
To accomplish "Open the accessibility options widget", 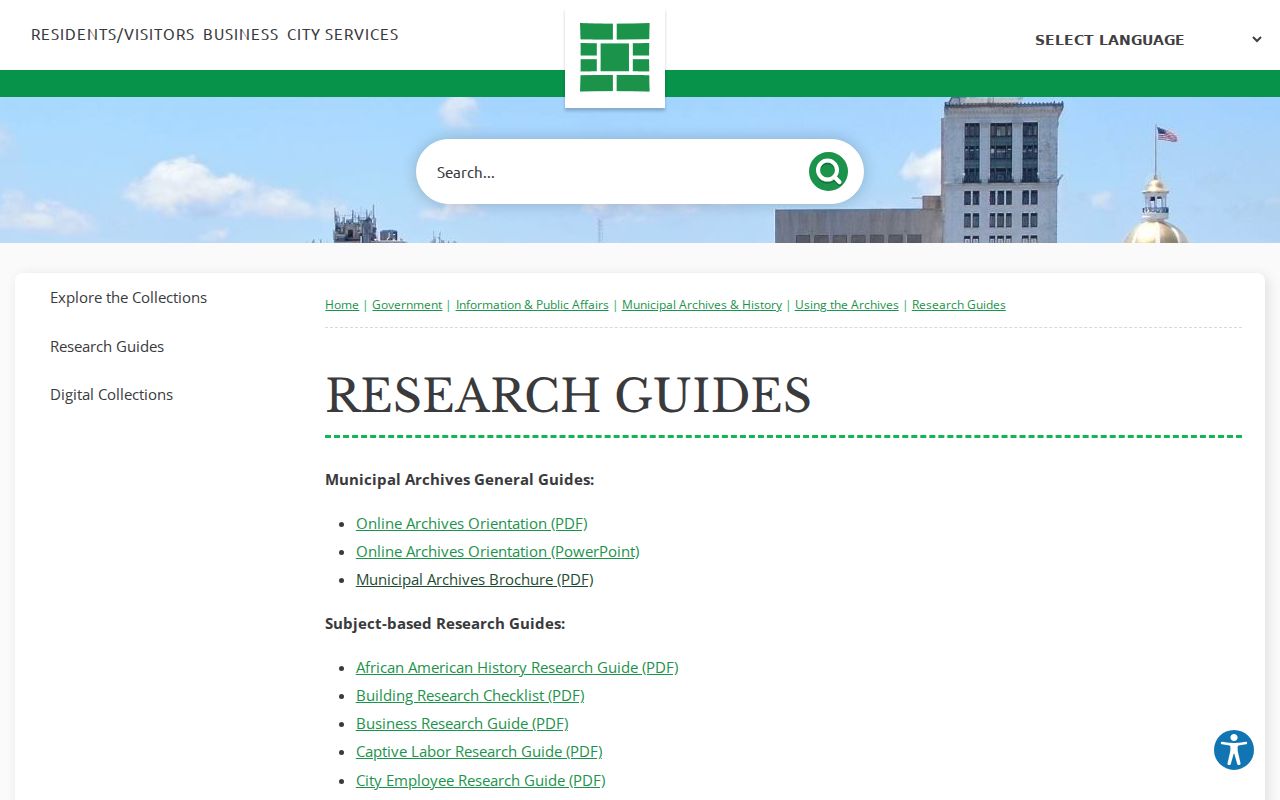I will (x=1234, y=750).
